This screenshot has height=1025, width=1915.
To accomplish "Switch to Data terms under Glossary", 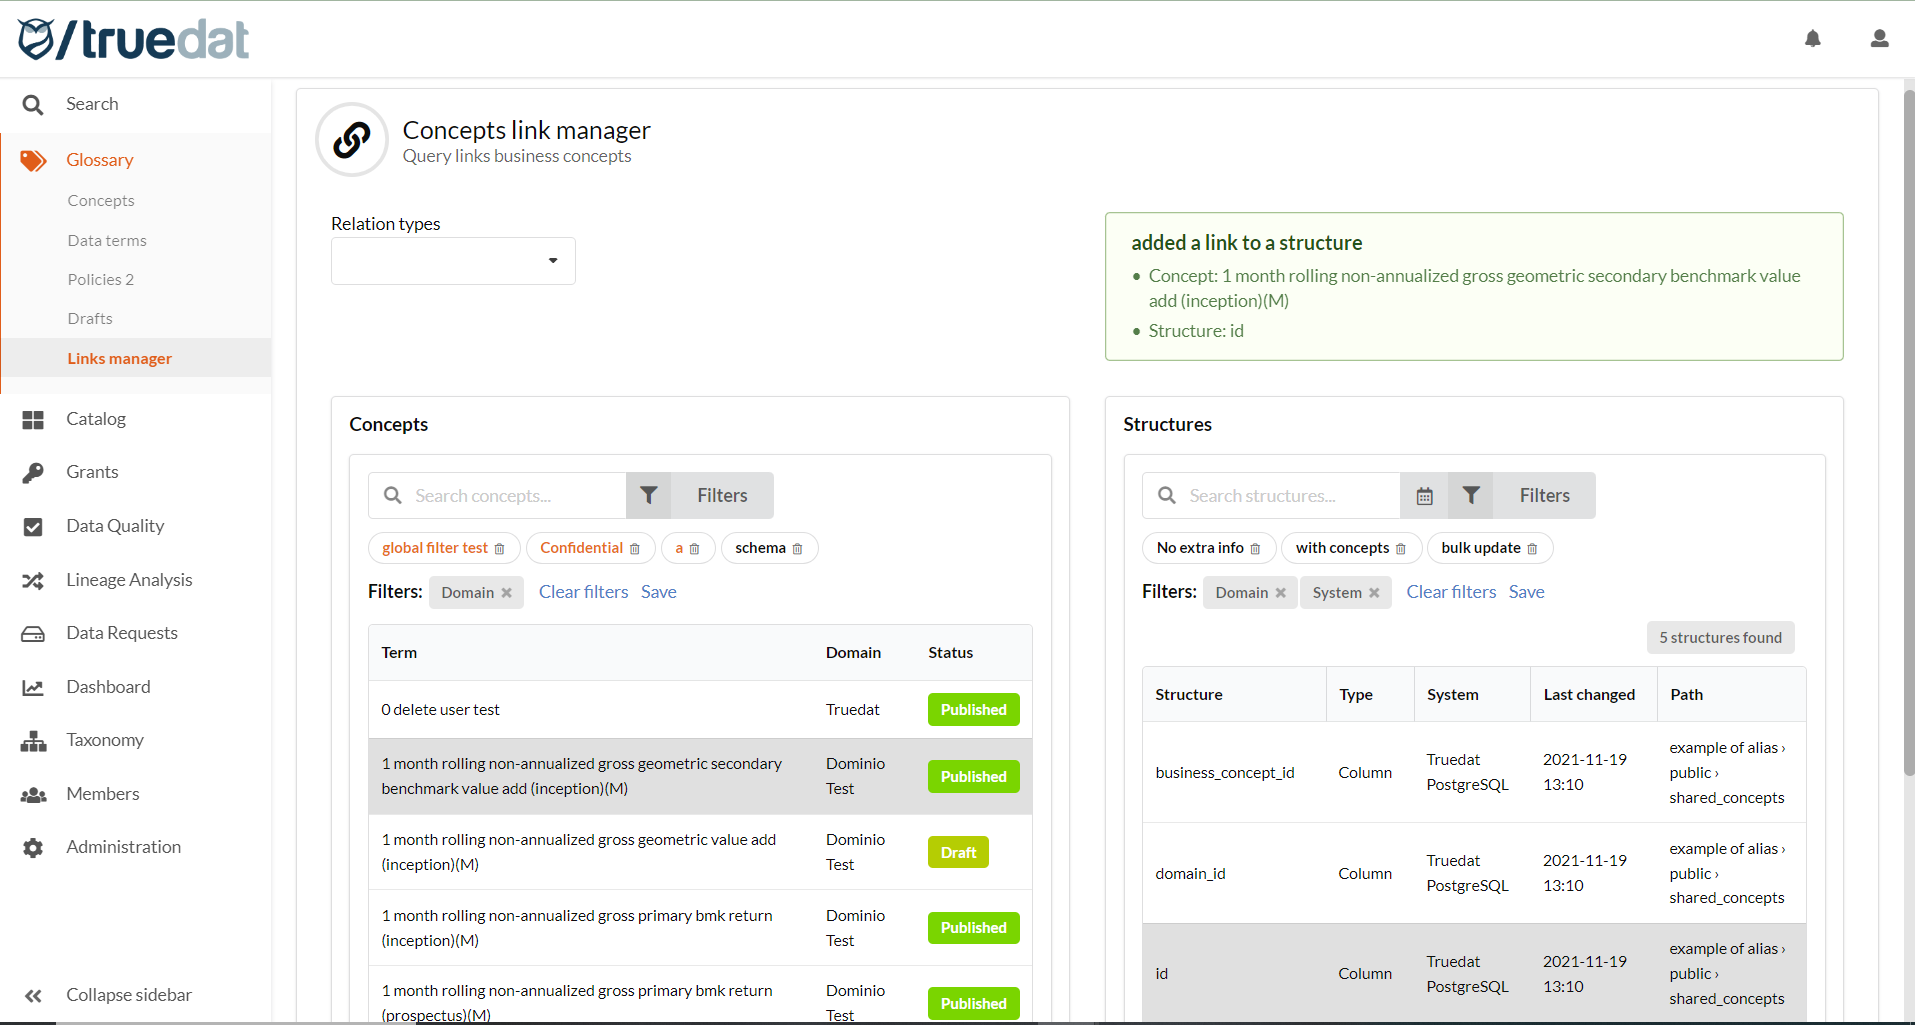I will (106, 240).
